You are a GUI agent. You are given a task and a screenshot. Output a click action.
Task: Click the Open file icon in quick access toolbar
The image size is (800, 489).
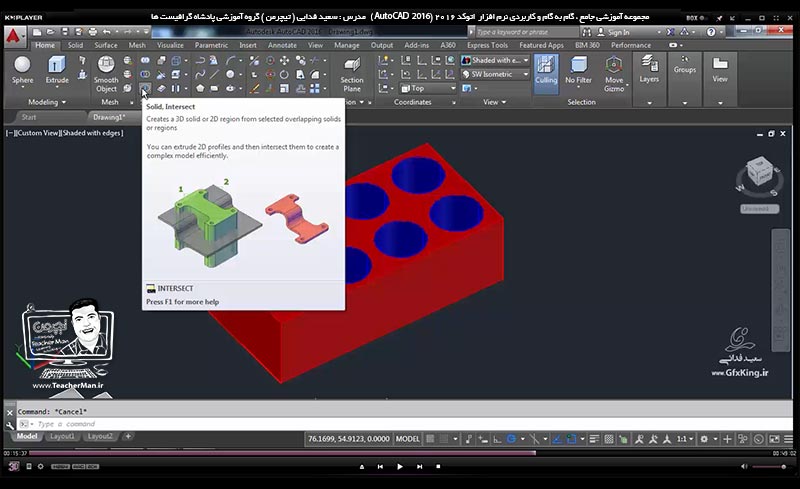(x=51, y=32)
